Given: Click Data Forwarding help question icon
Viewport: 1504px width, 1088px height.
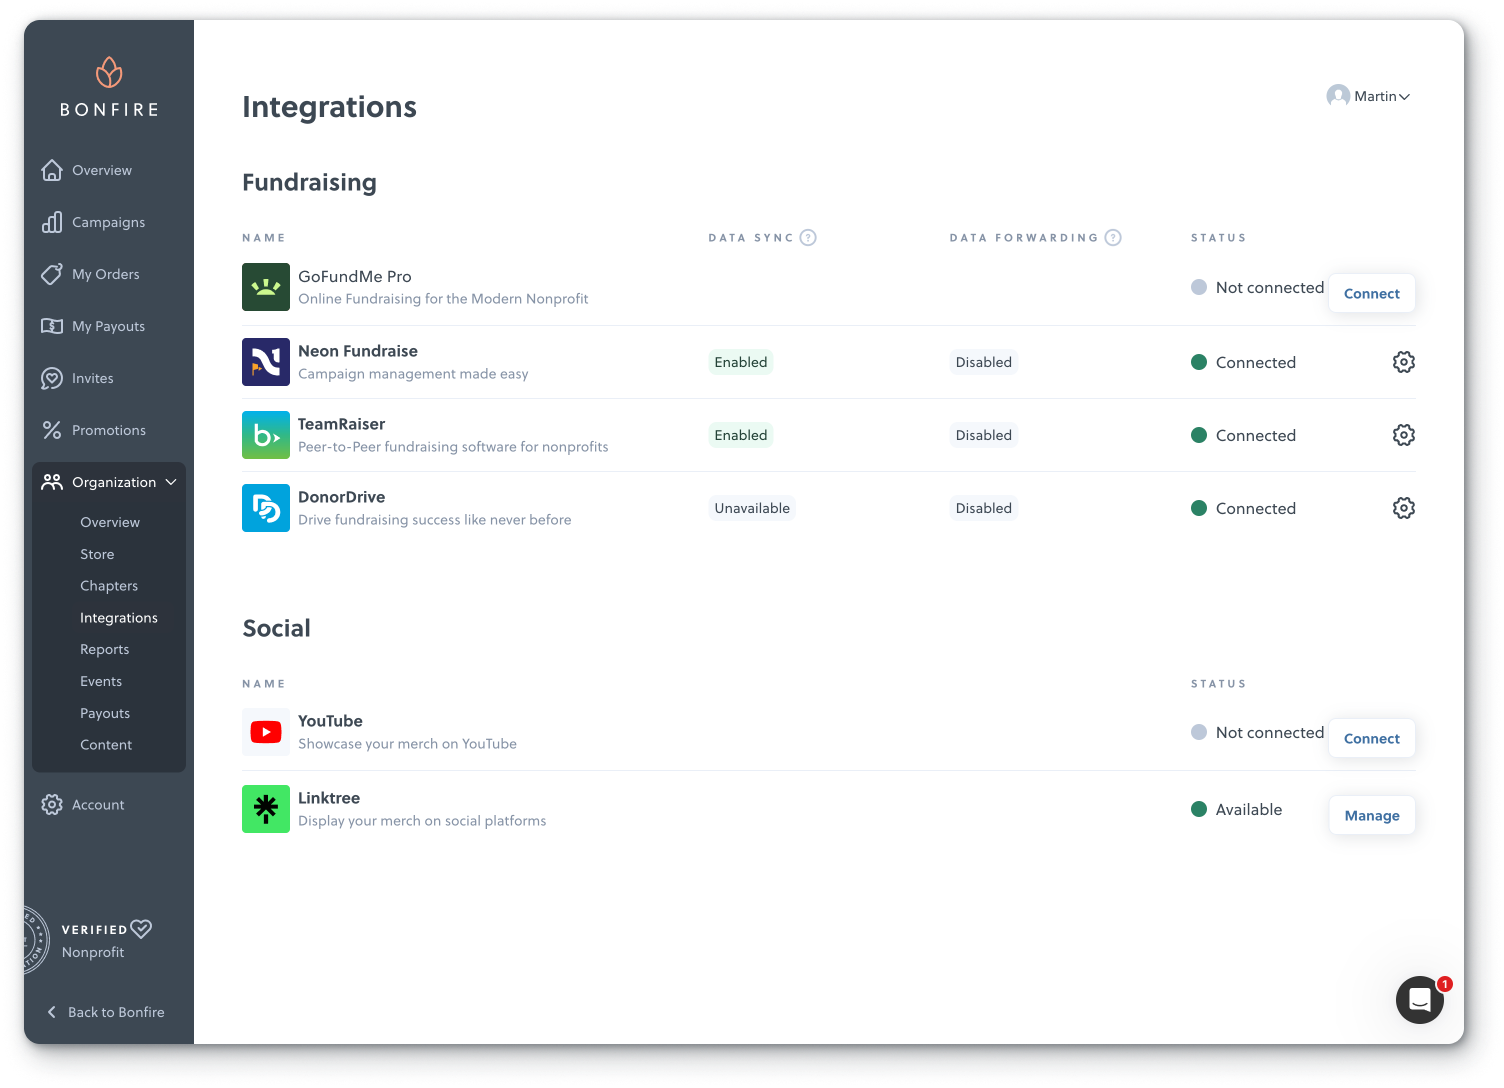Looking at the screenshot, I should coord(1113,238).
